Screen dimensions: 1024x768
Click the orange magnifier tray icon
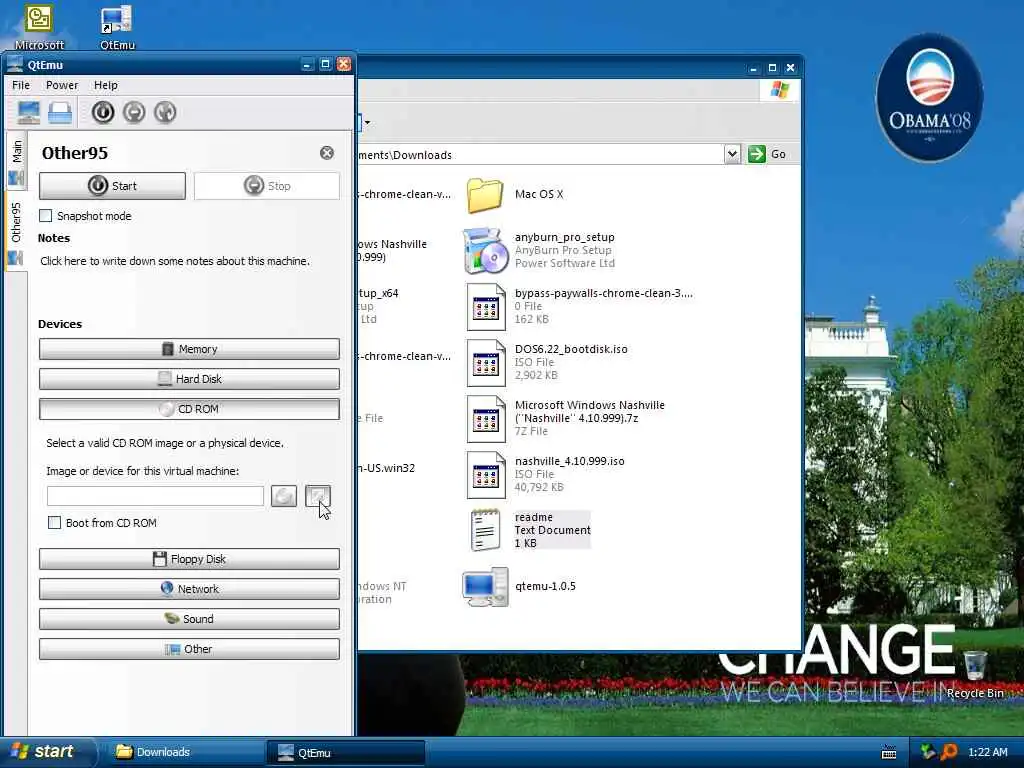[x=948, y=752]
